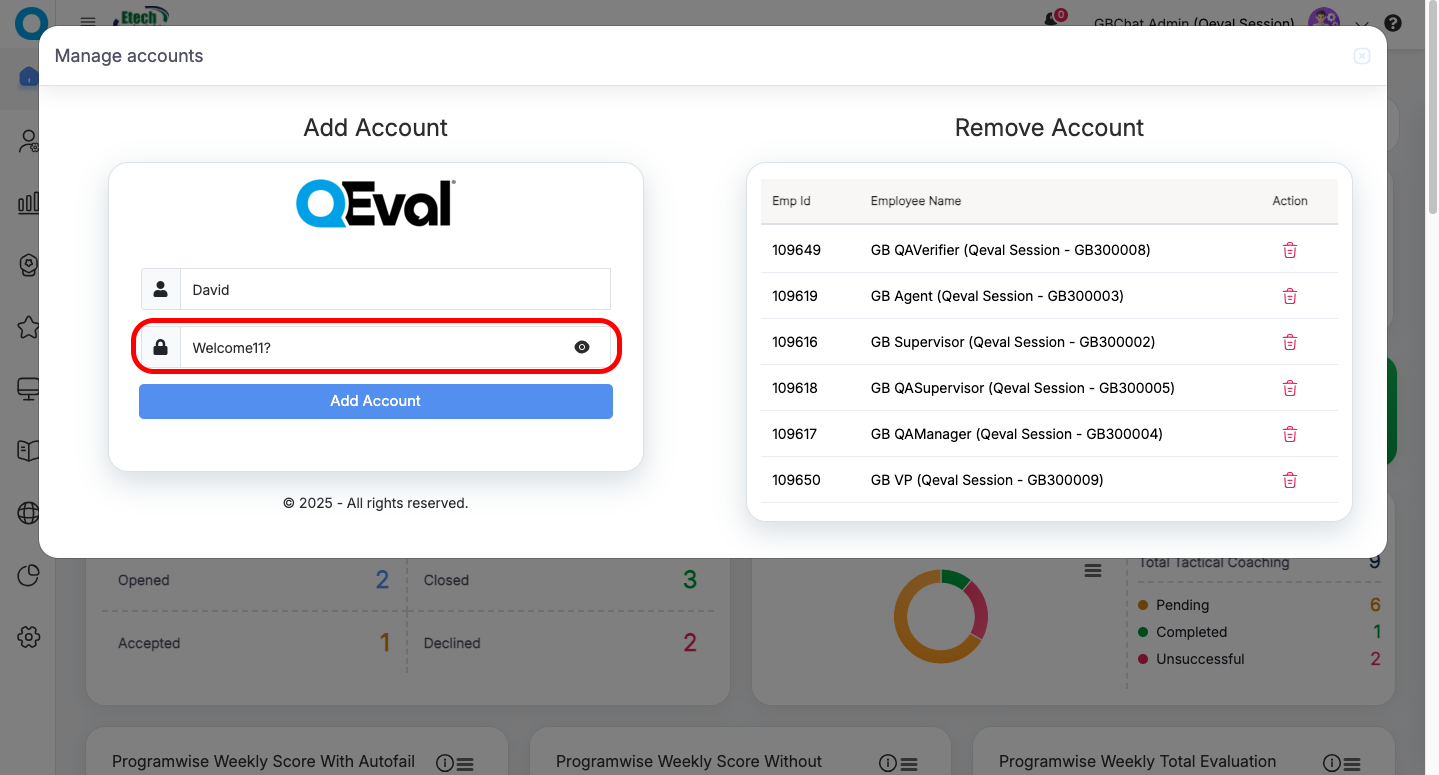The image size is (1439, 775).
Task: Open the favorites star sidebar icon
Action: coord(28,327)
